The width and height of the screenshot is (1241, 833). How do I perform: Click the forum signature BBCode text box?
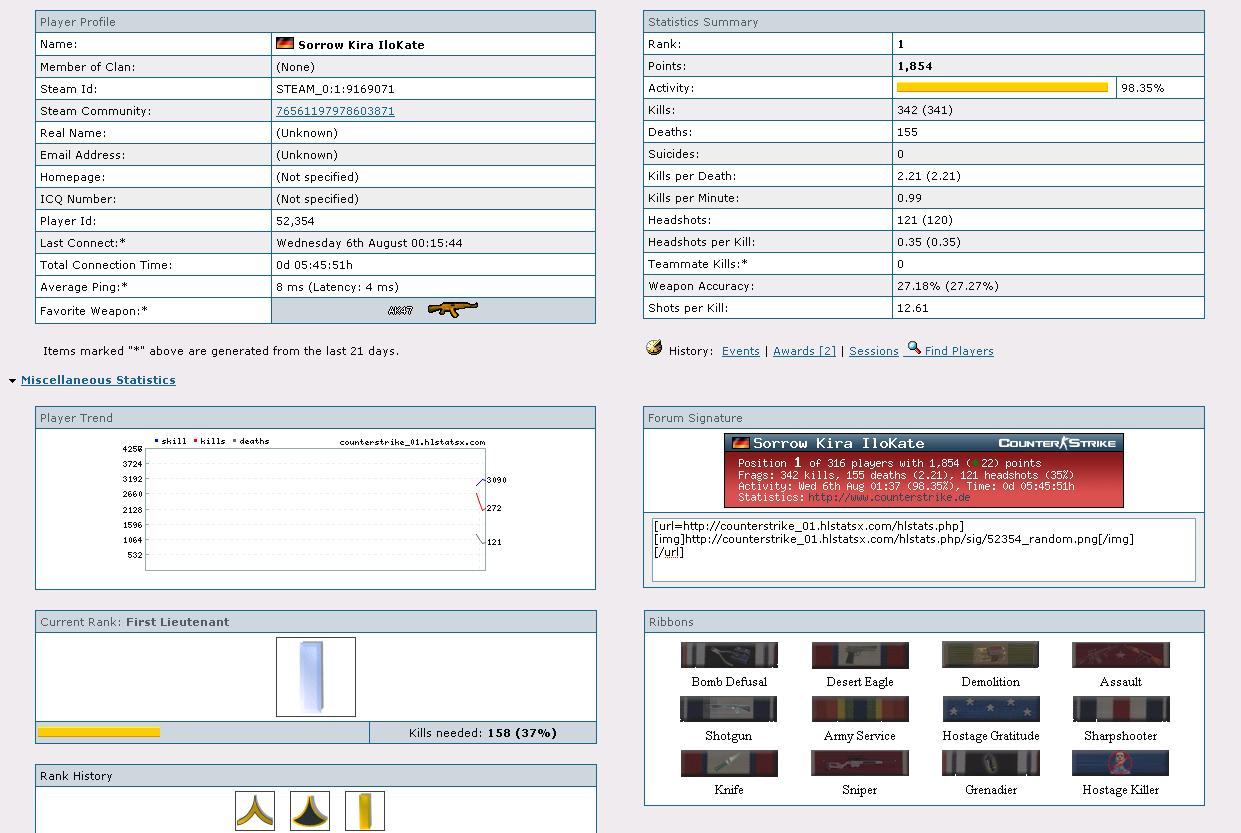923,549
